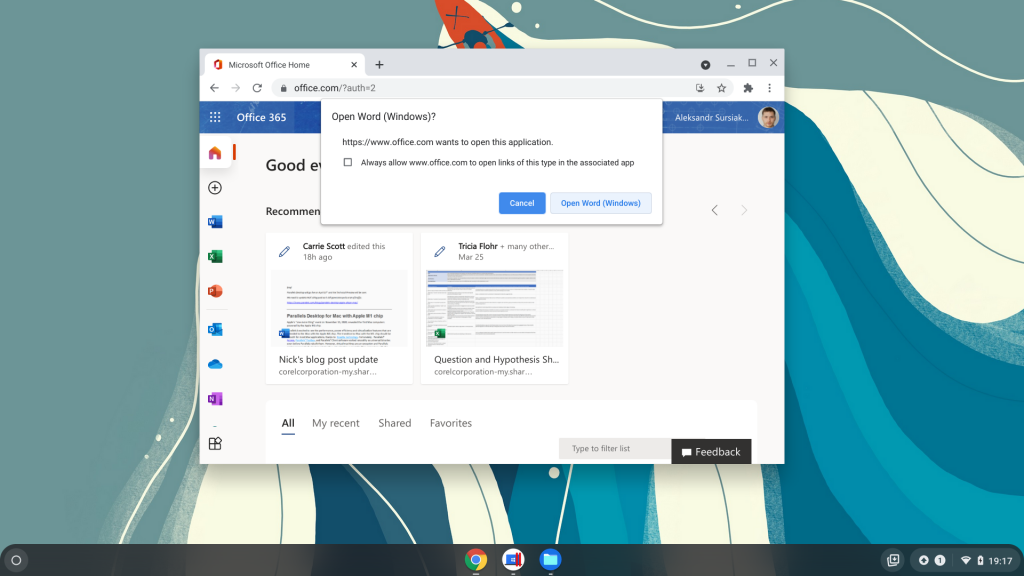
Task: Click the Create new plus icon
Action: 215,188
